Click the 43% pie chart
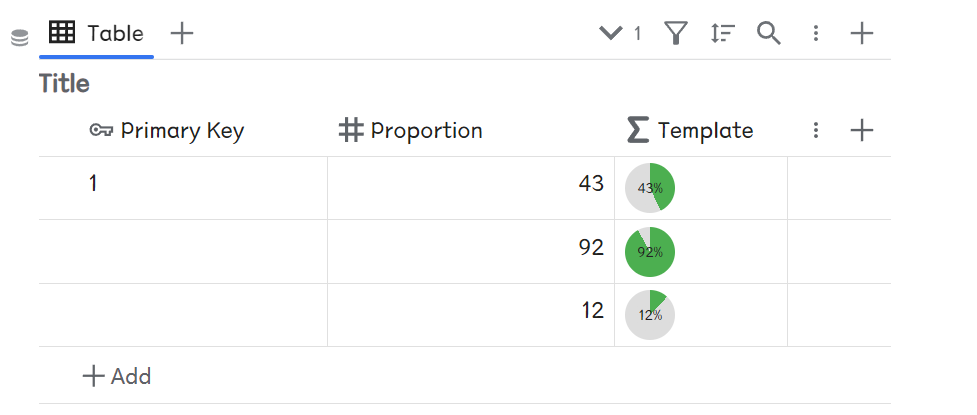The height and width of the screenshot is (415, 977). [x=650, y=188]
